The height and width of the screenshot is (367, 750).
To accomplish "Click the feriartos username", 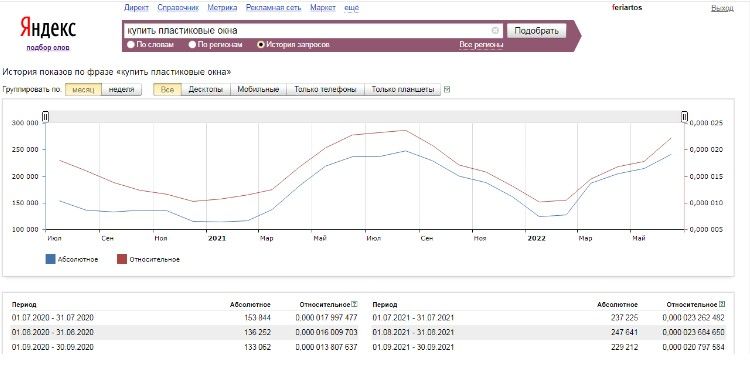I will [x=627, y=8].
